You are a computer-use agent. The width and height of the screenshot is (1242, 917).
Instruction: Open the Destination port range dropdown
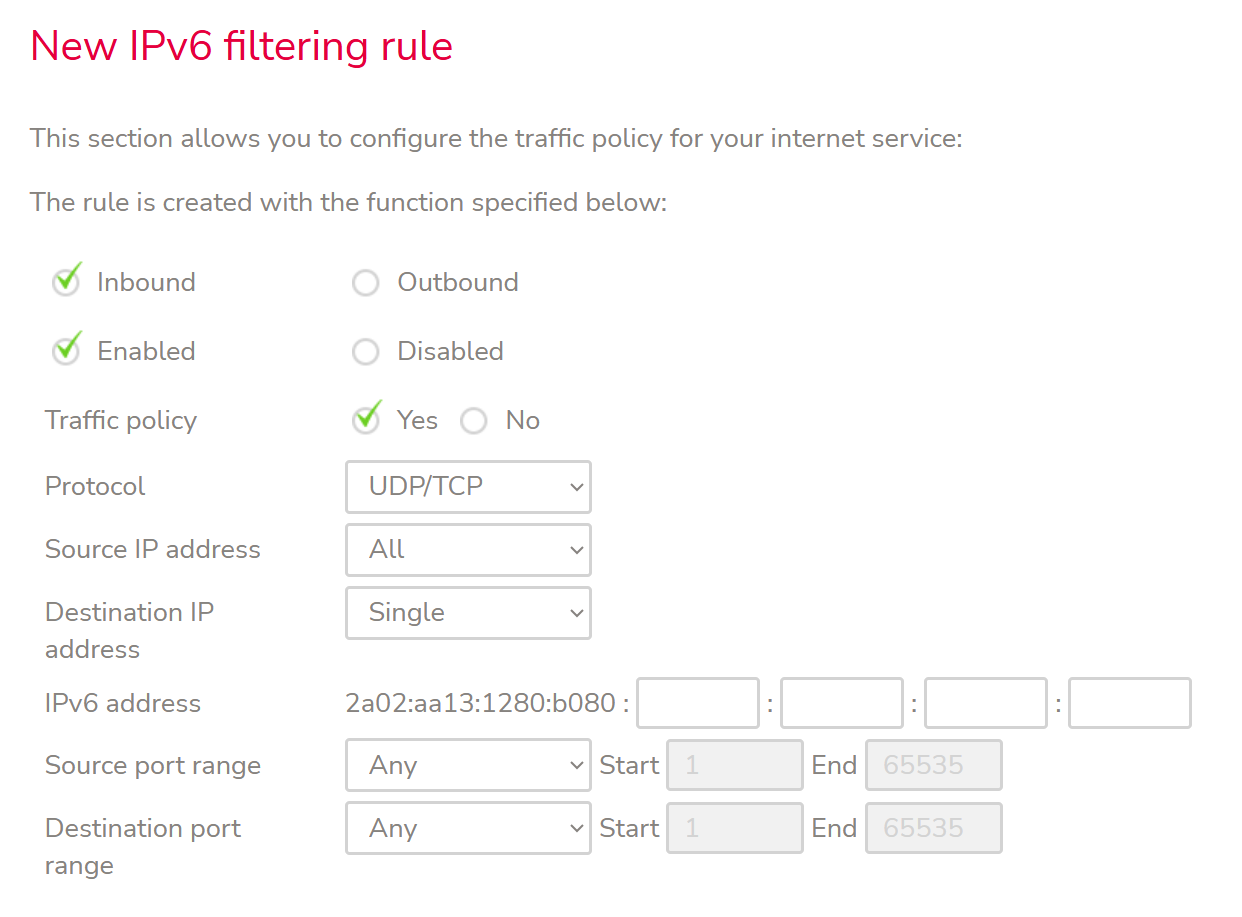click(468, 829)
